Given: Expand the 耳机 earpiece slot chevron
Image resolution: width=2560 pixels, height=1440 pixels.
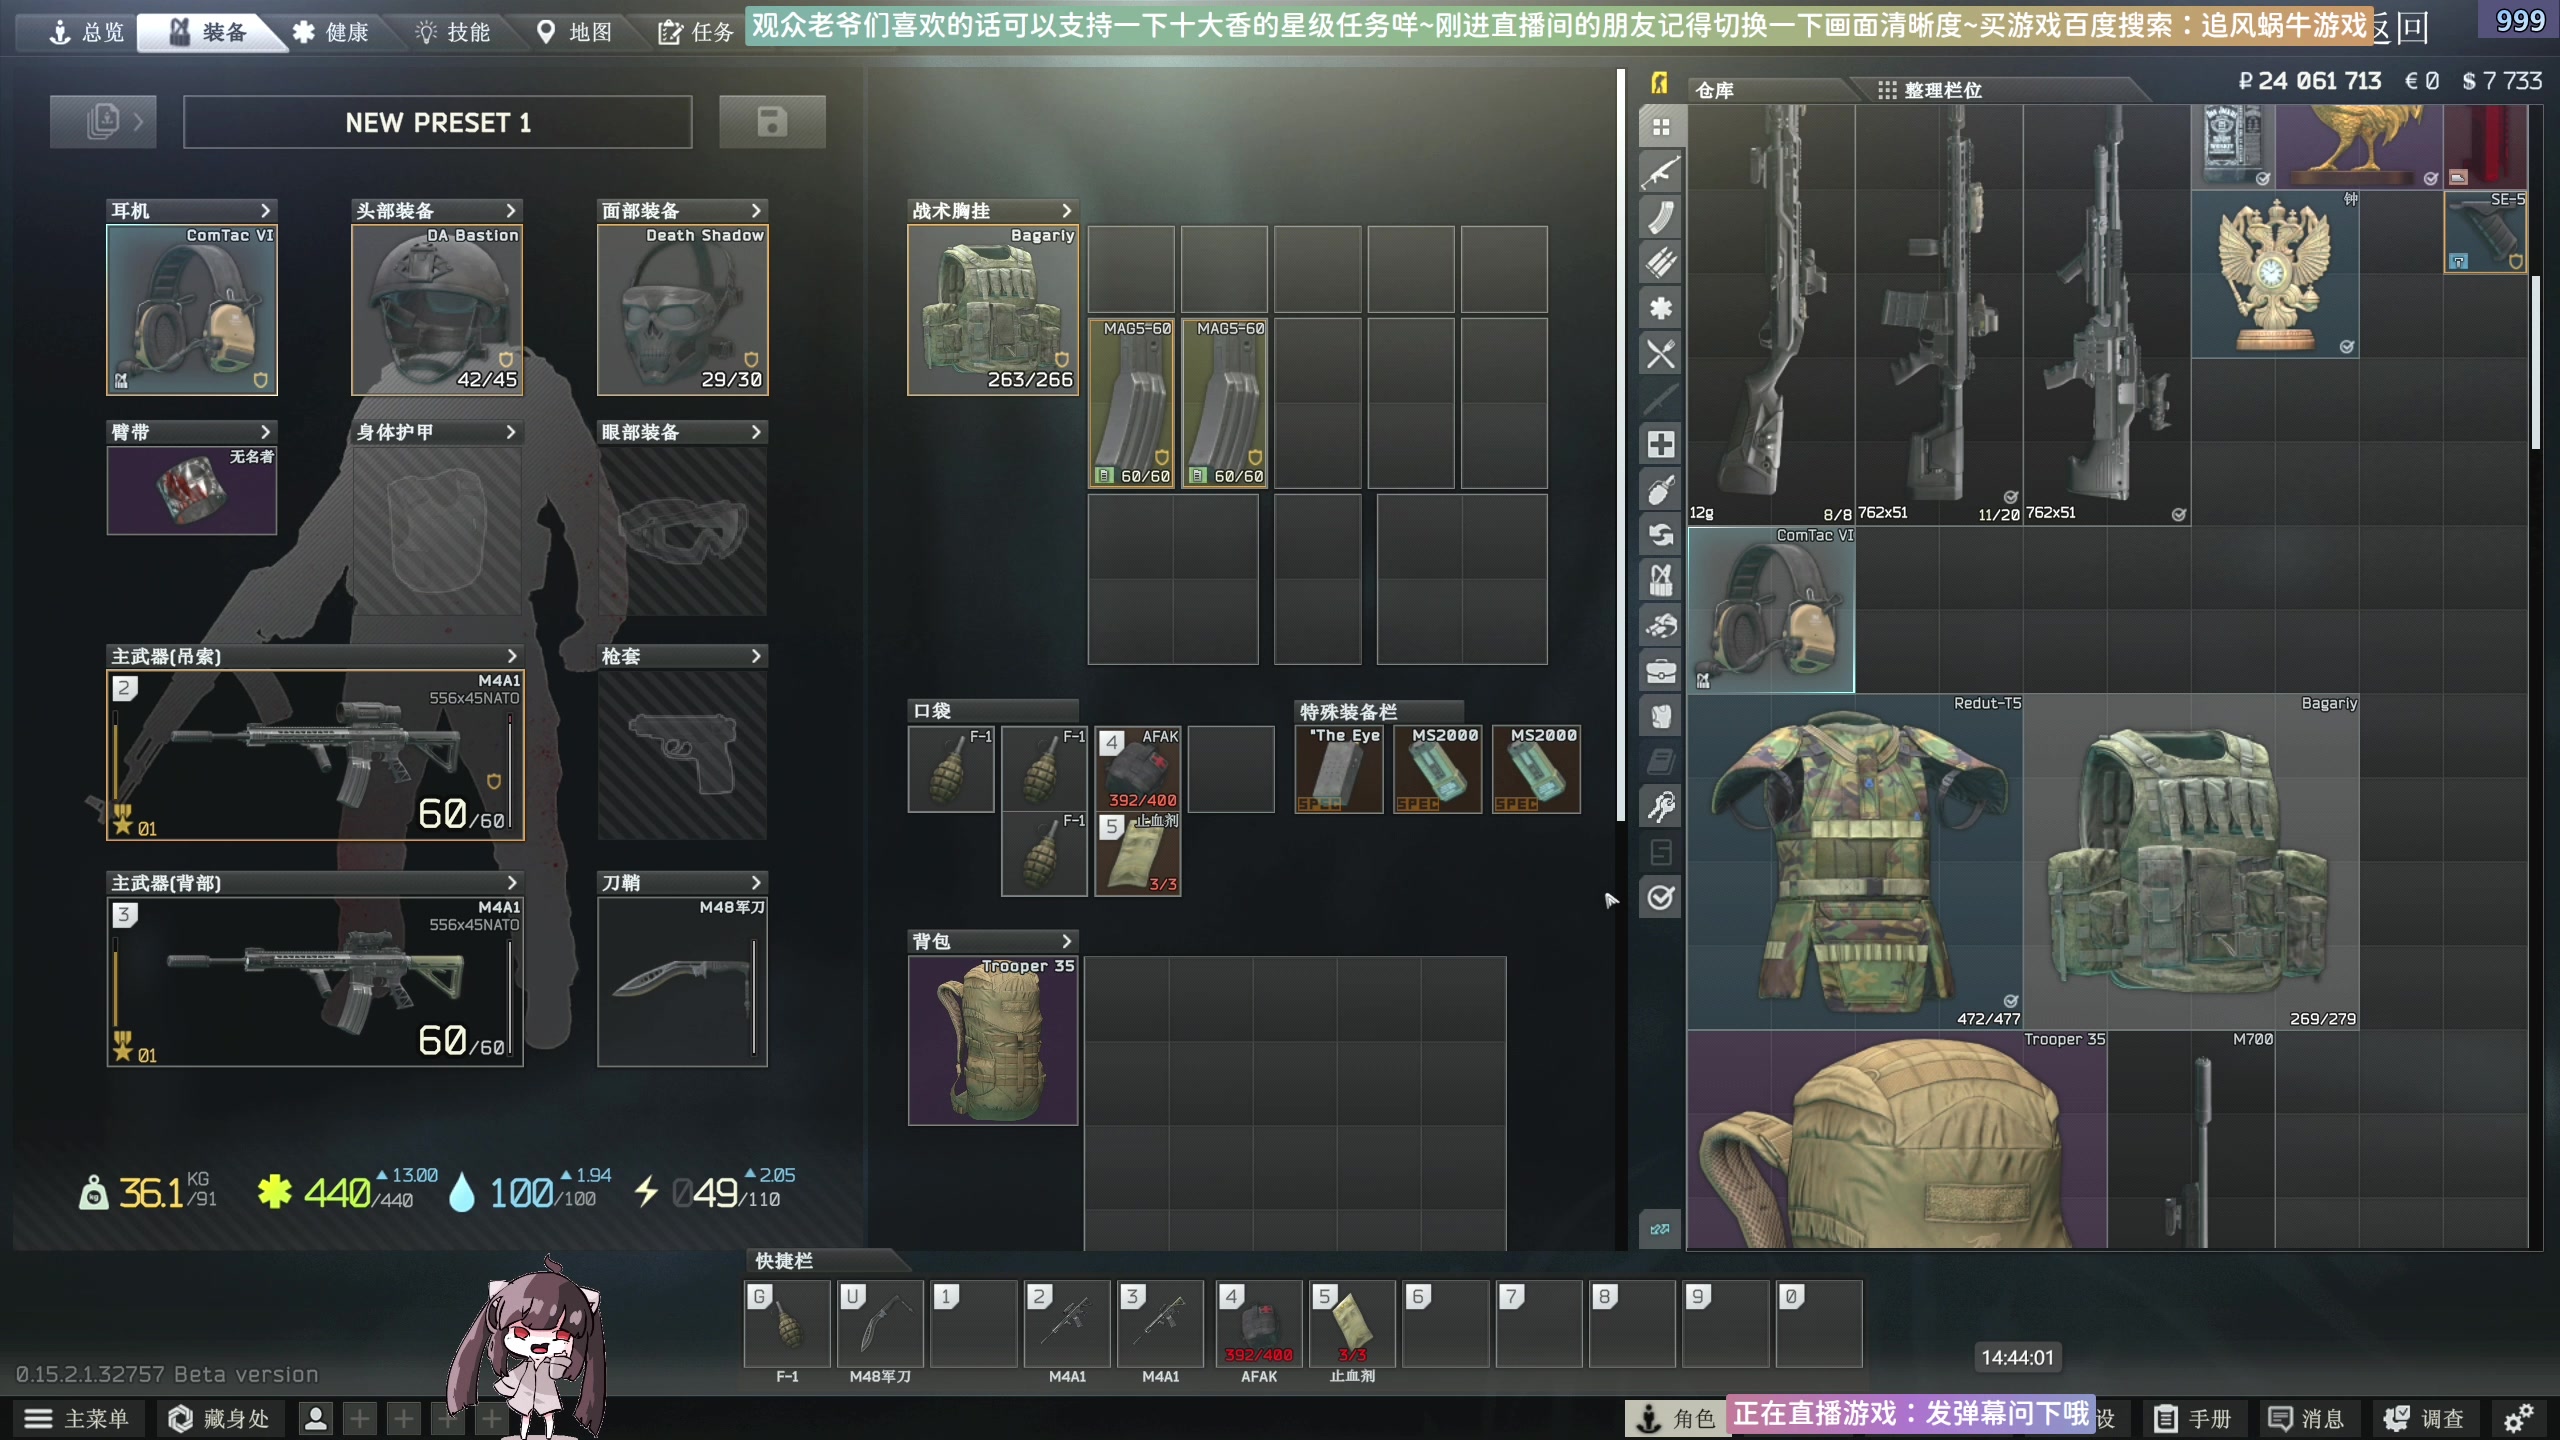Looking at the screenshot, I should [x=265, y=211].
